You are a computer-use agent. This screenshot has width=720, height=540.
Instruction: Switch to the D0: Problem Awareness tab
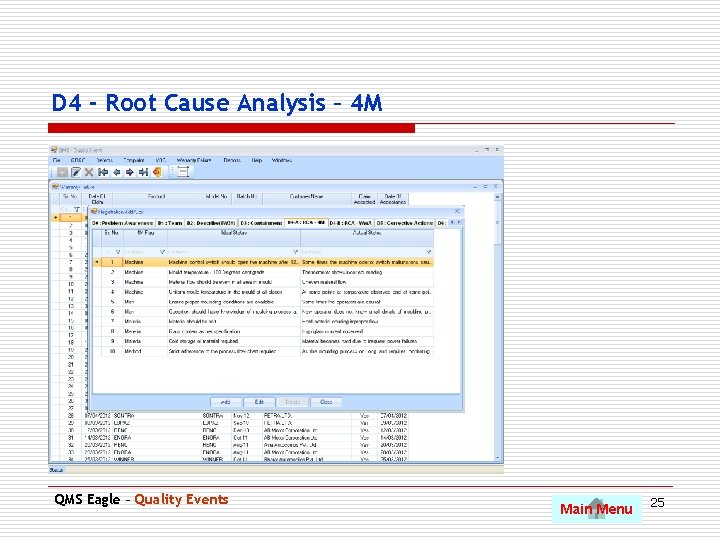point(122,223)
